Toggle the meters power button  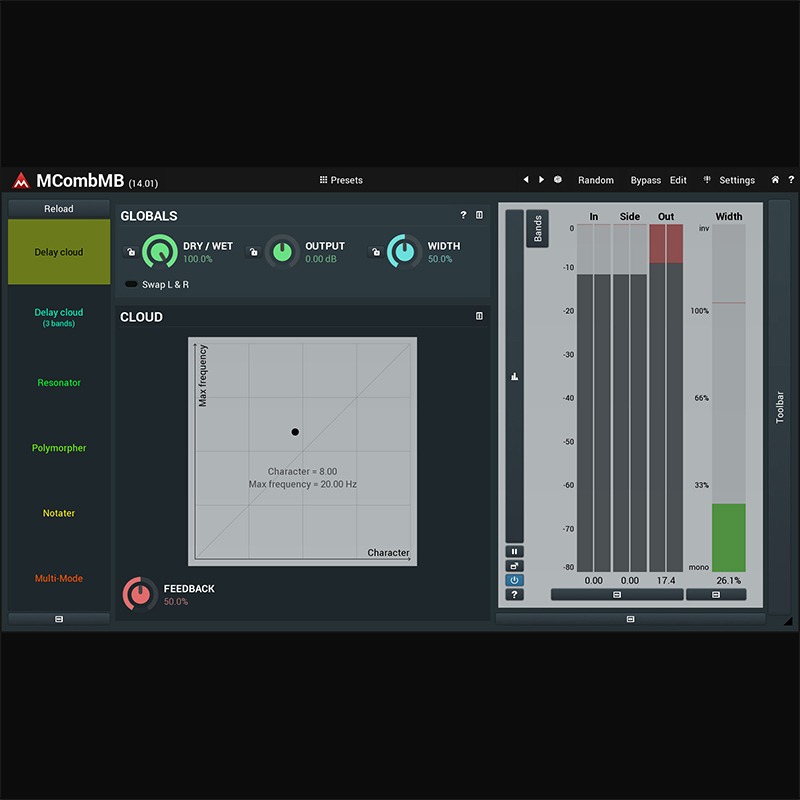(514, 580)
